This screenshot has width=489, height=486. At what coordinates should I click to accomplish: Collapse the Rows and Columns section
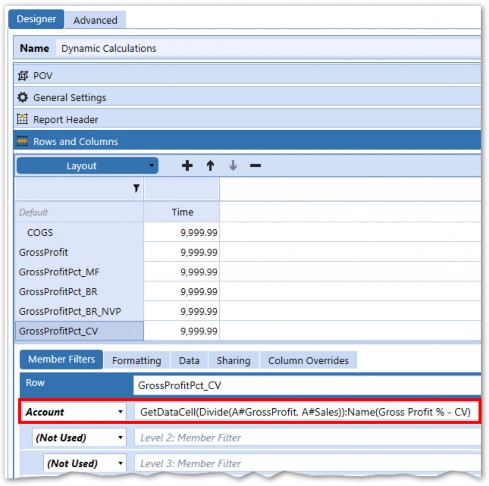point(247,141)
